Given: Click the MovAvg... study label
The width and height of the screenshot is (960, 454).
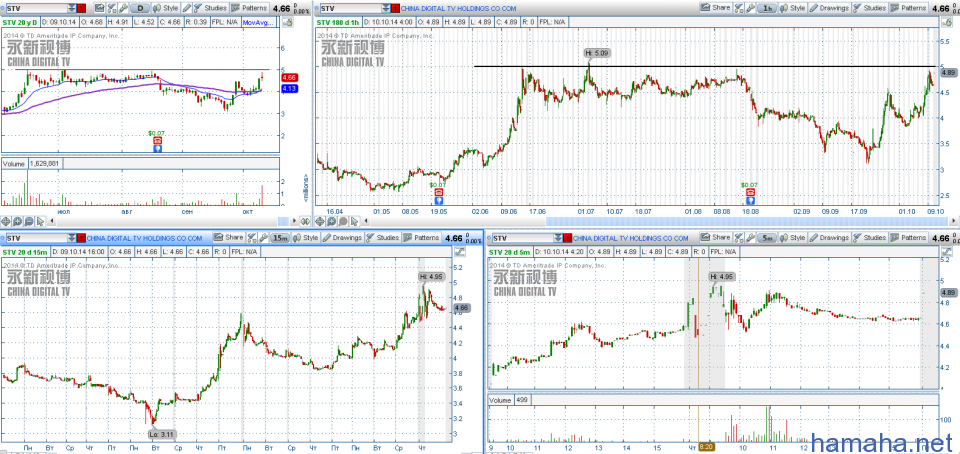Looking at the screenshot, I should (258, 22).
